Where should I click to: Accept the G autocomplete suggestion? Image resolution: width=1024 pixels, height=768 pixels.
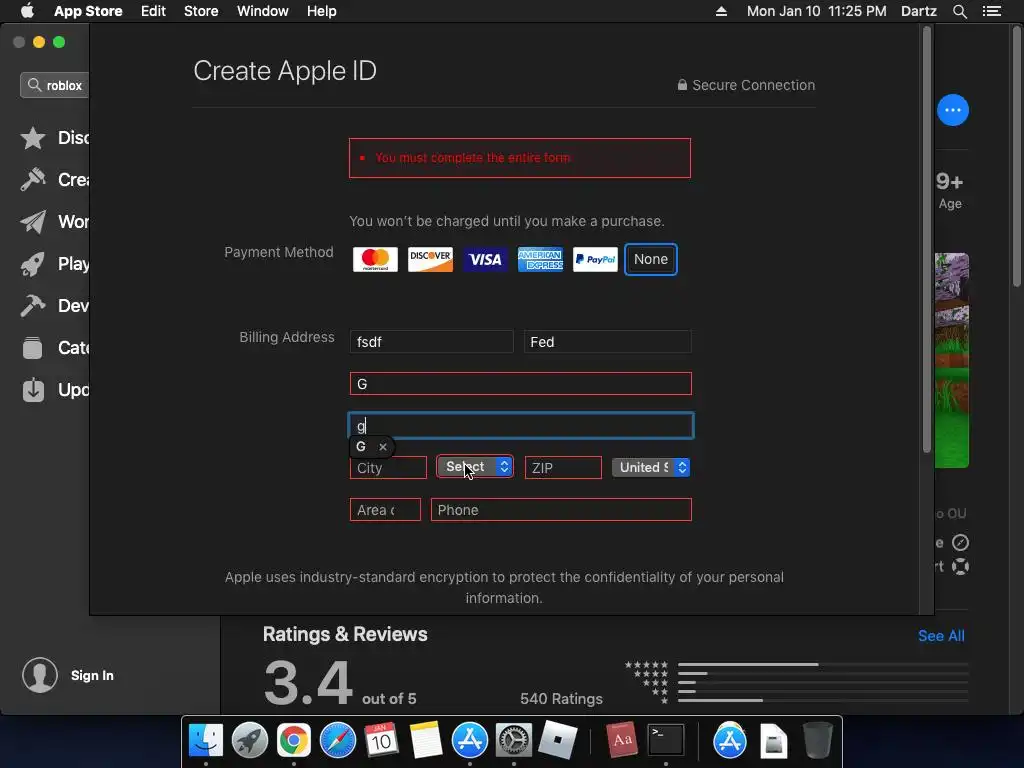[x=360, y=447]
